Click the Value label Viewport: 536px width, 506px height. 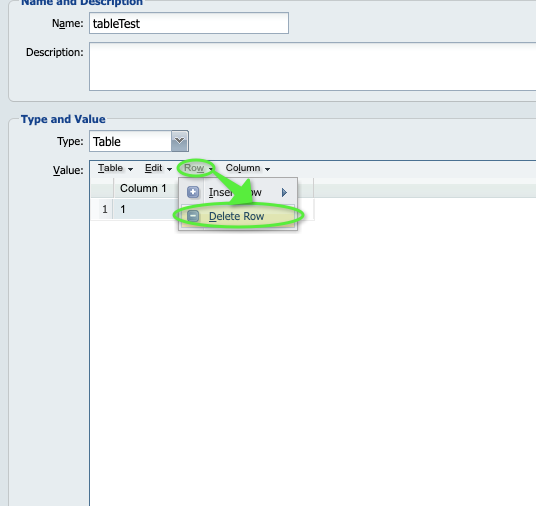68,170
